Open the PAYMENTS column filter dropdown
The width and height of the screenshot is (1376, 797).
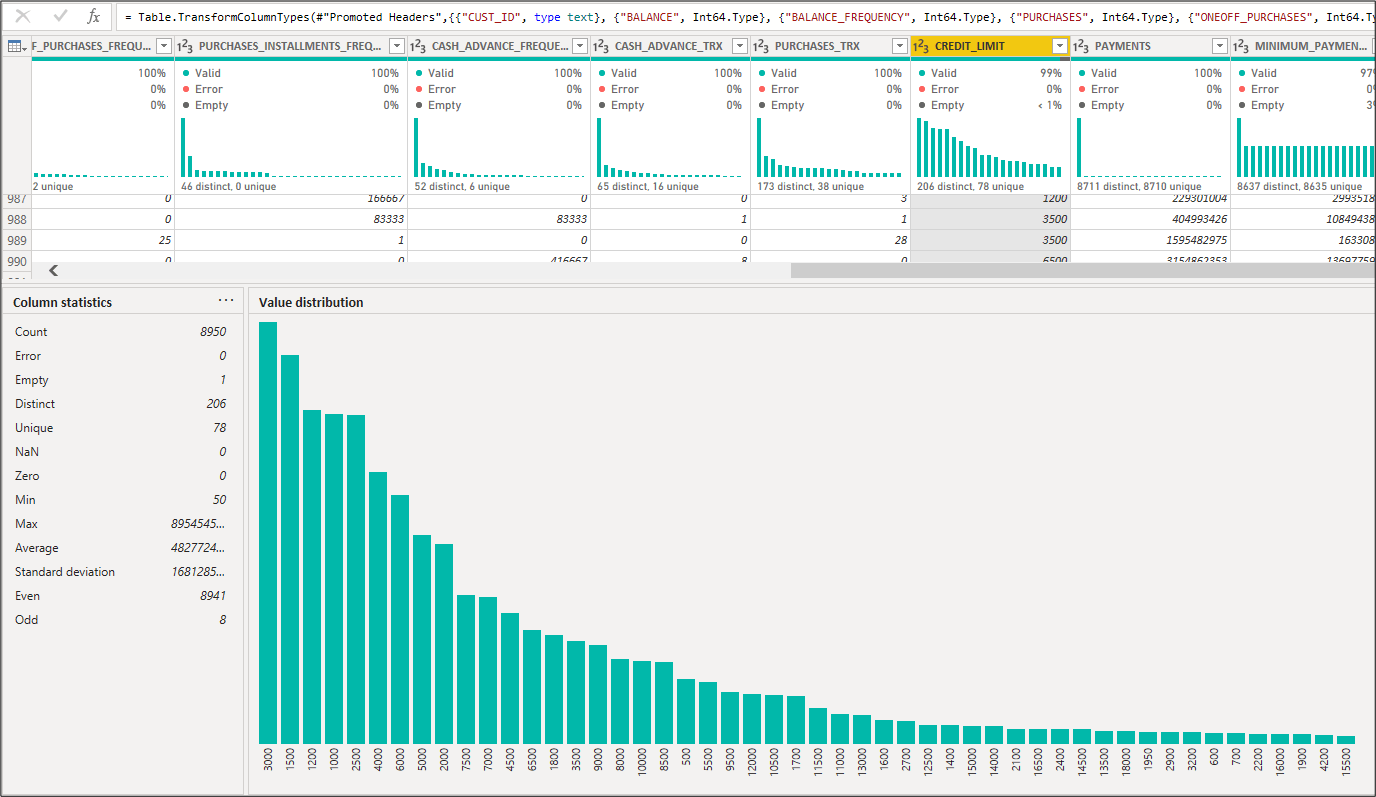tap(1220, 46)
